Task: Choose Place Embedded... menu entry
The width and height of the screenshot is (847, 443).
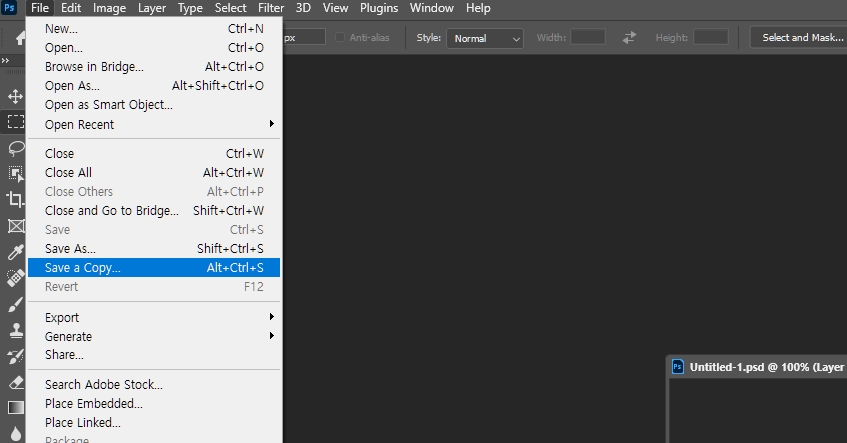Action: 154,403
